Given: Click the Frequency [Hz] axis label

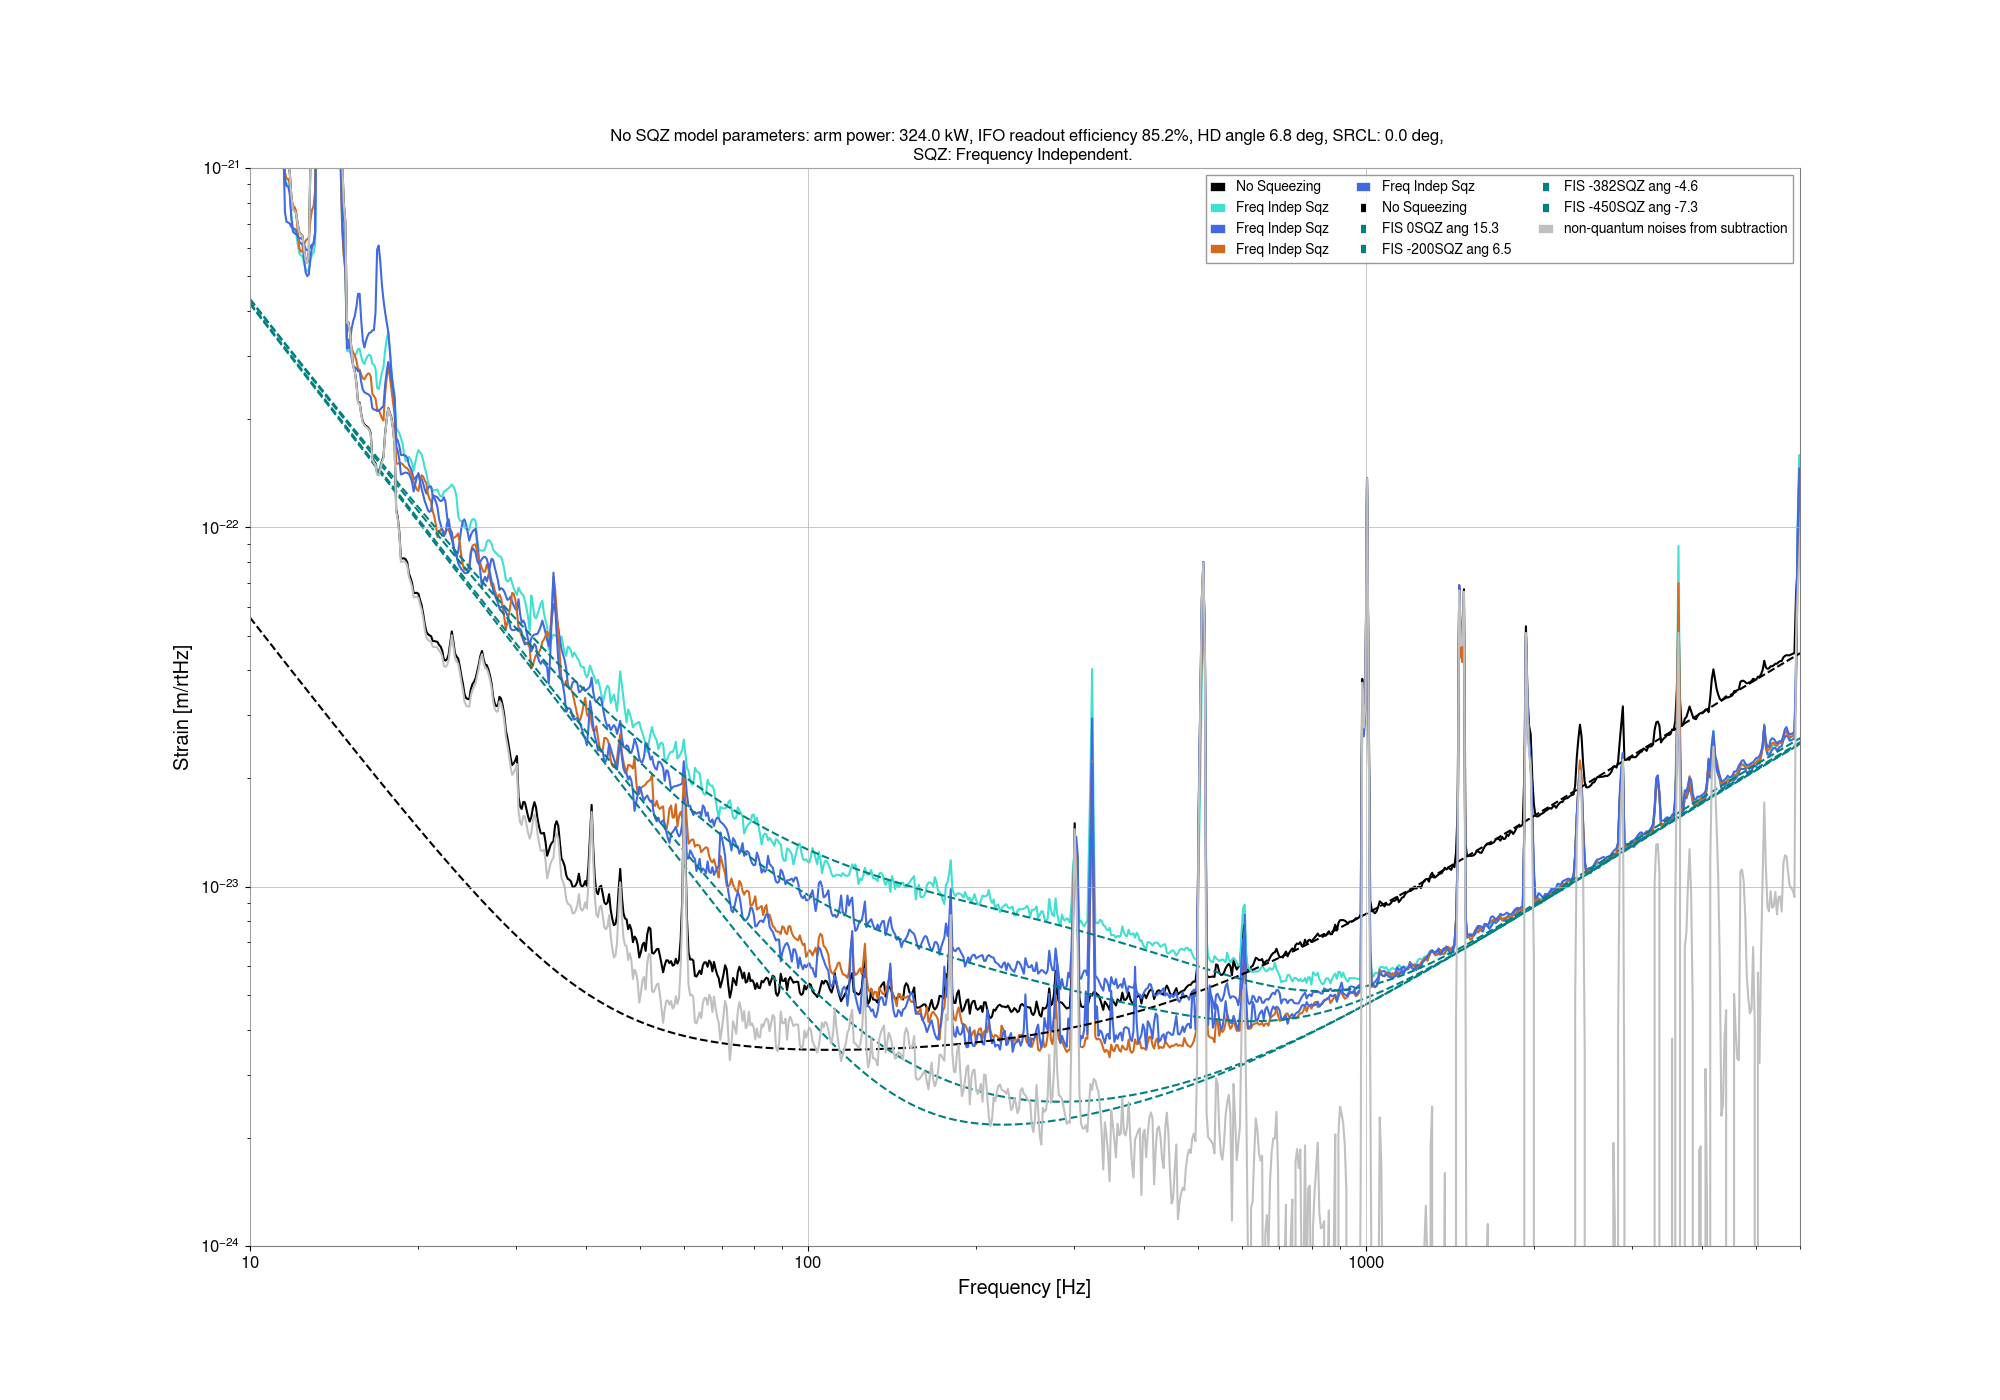Looking at the screenshot, I should coord(1024,1288).
